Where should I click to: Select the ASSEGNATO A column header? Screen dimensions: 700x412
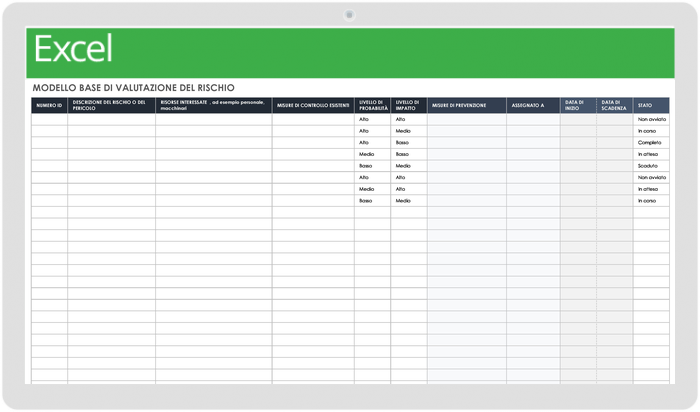(533, 105)
